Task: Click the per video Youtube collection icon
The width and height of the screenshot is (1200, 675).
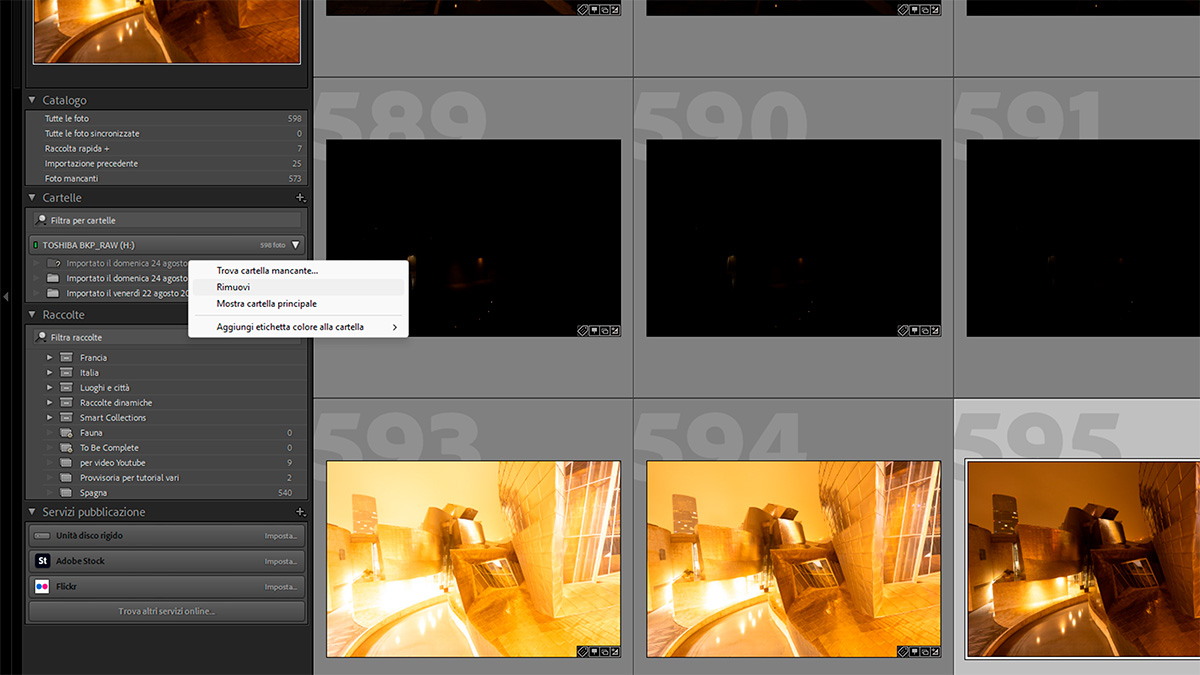Action: (66, 462)
